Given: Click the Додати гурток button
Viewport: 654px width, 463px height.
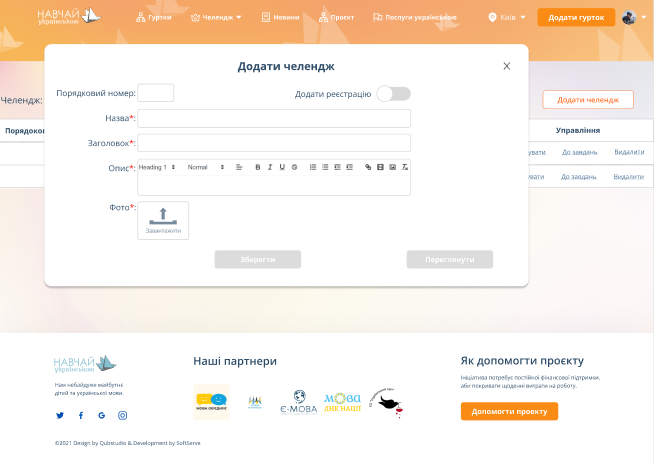Looking at the screenshot, I should pos(576,18).
